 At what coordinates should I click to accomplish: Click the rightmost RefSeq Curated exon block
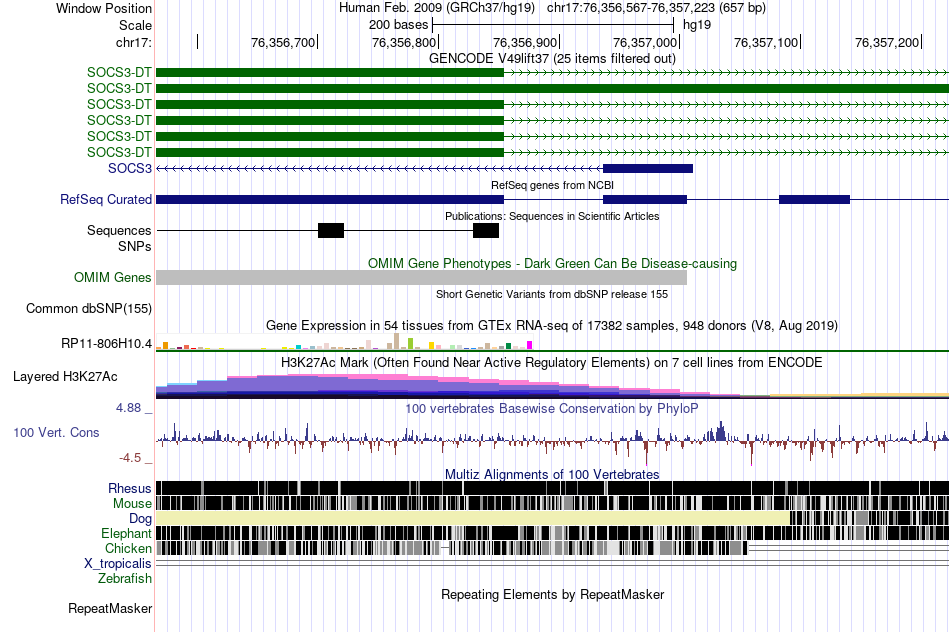point(814,199)
